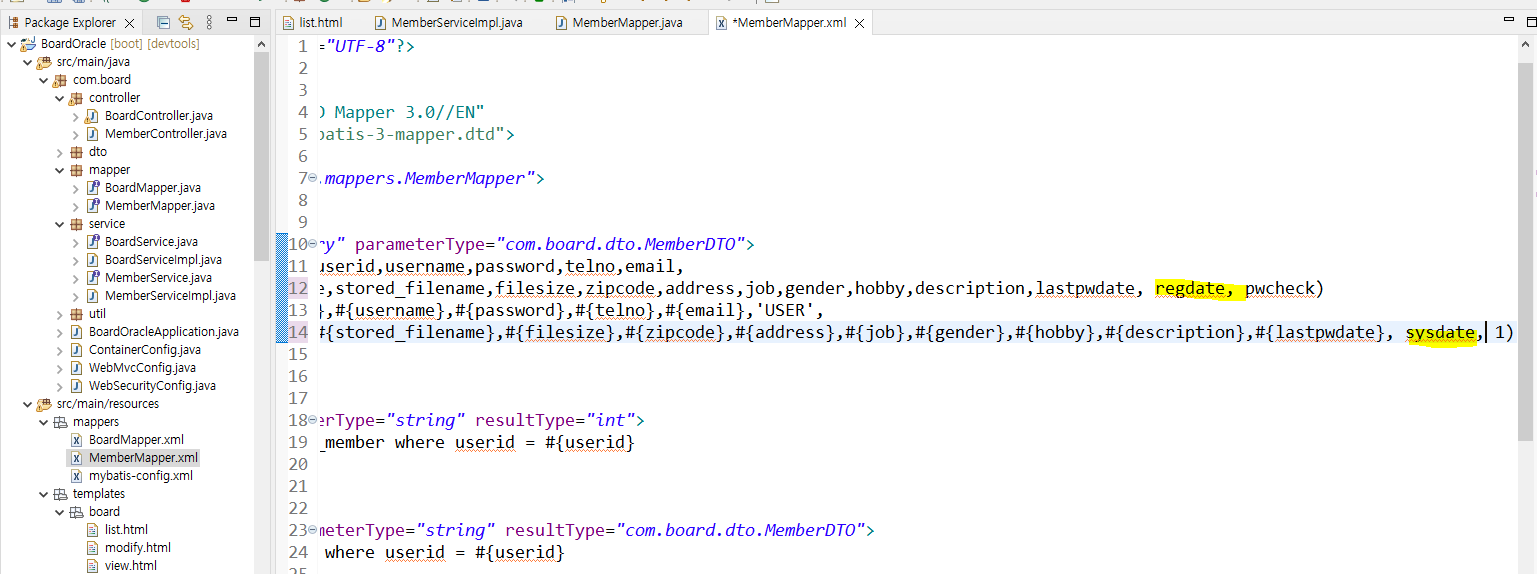Viewport: 1537px width, 574px height.
Task: Click modify.html file icon
Action: click(93, 548)
